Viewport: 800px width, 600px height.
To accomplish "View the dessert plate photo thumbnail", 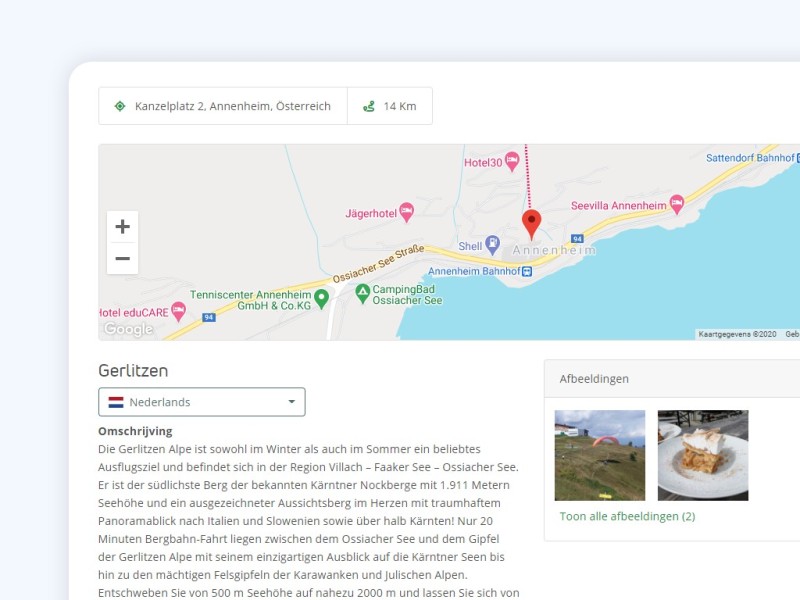I will point(702,453).
